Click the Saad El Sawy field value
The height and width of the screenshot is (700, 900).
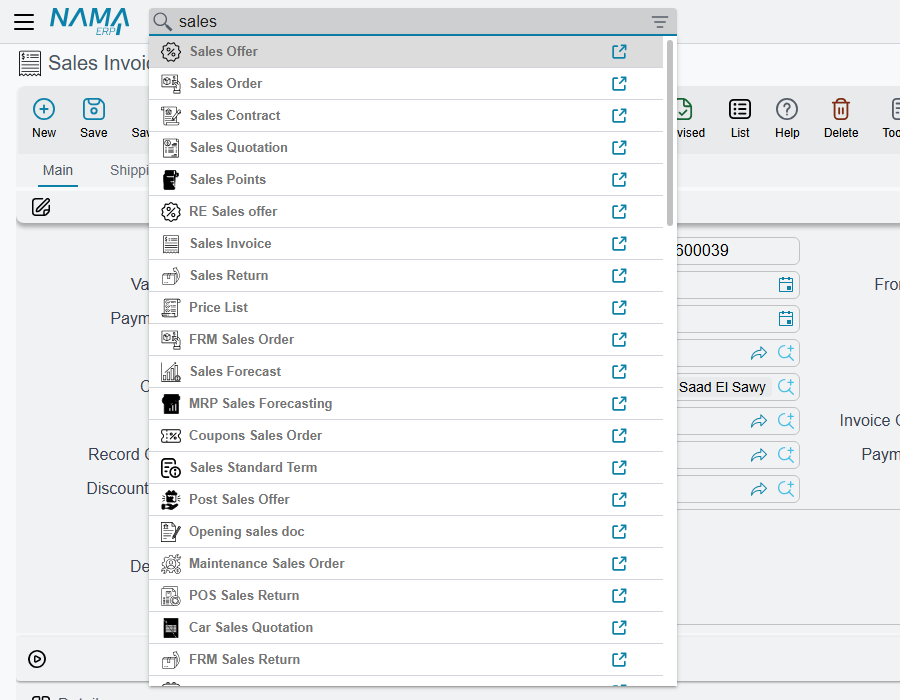tap(722, 387)
